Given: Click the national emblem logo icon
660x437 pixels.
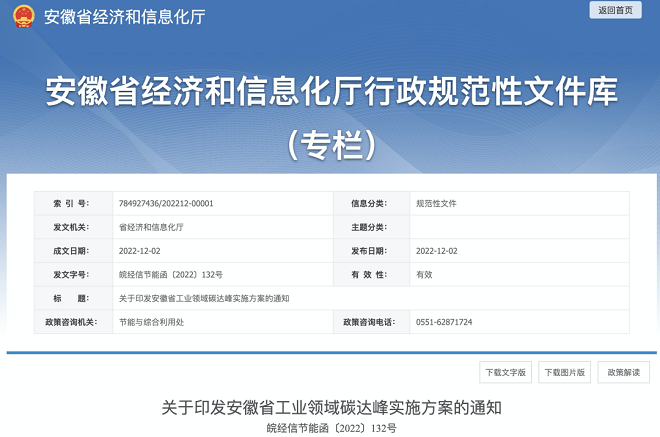Looking at the screenshot, I should (24, 16).
